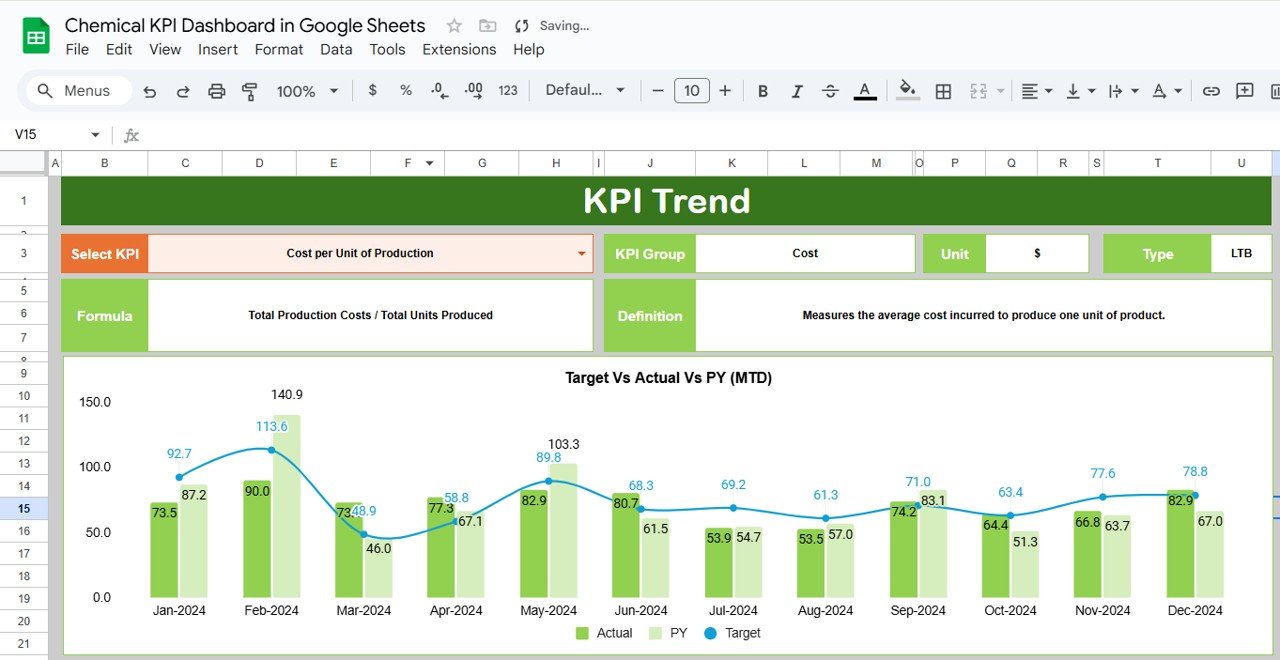Click the 140.9 data label
The image size is (1280, 660).
point(287,395)
